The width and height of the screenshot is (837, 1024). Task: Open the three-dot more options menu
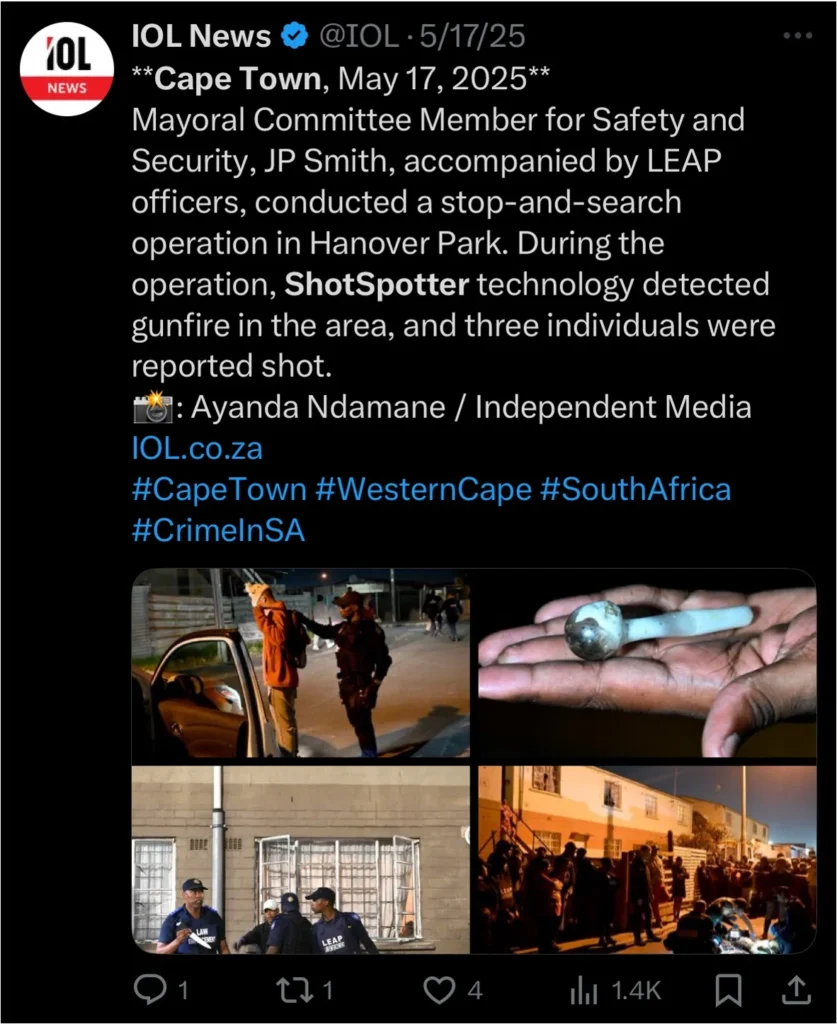click(x=797, y=35)
